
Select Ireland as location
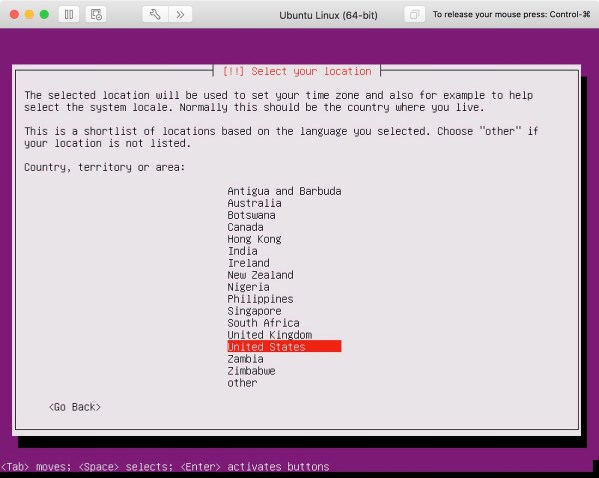click(249, 263)
